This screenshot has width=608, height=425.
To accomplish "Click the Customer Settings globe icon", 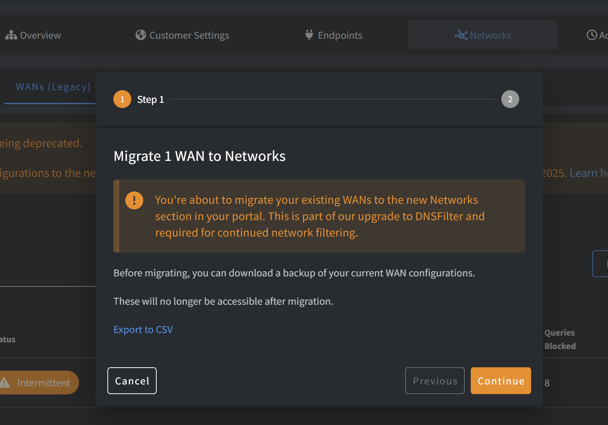I will click(140, 35).
